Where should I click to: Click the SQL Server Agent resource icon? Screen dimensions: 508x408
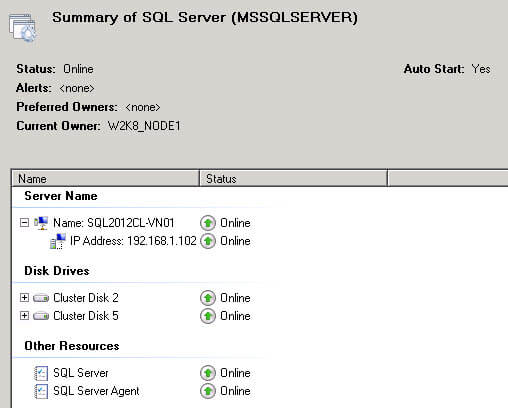41,391
